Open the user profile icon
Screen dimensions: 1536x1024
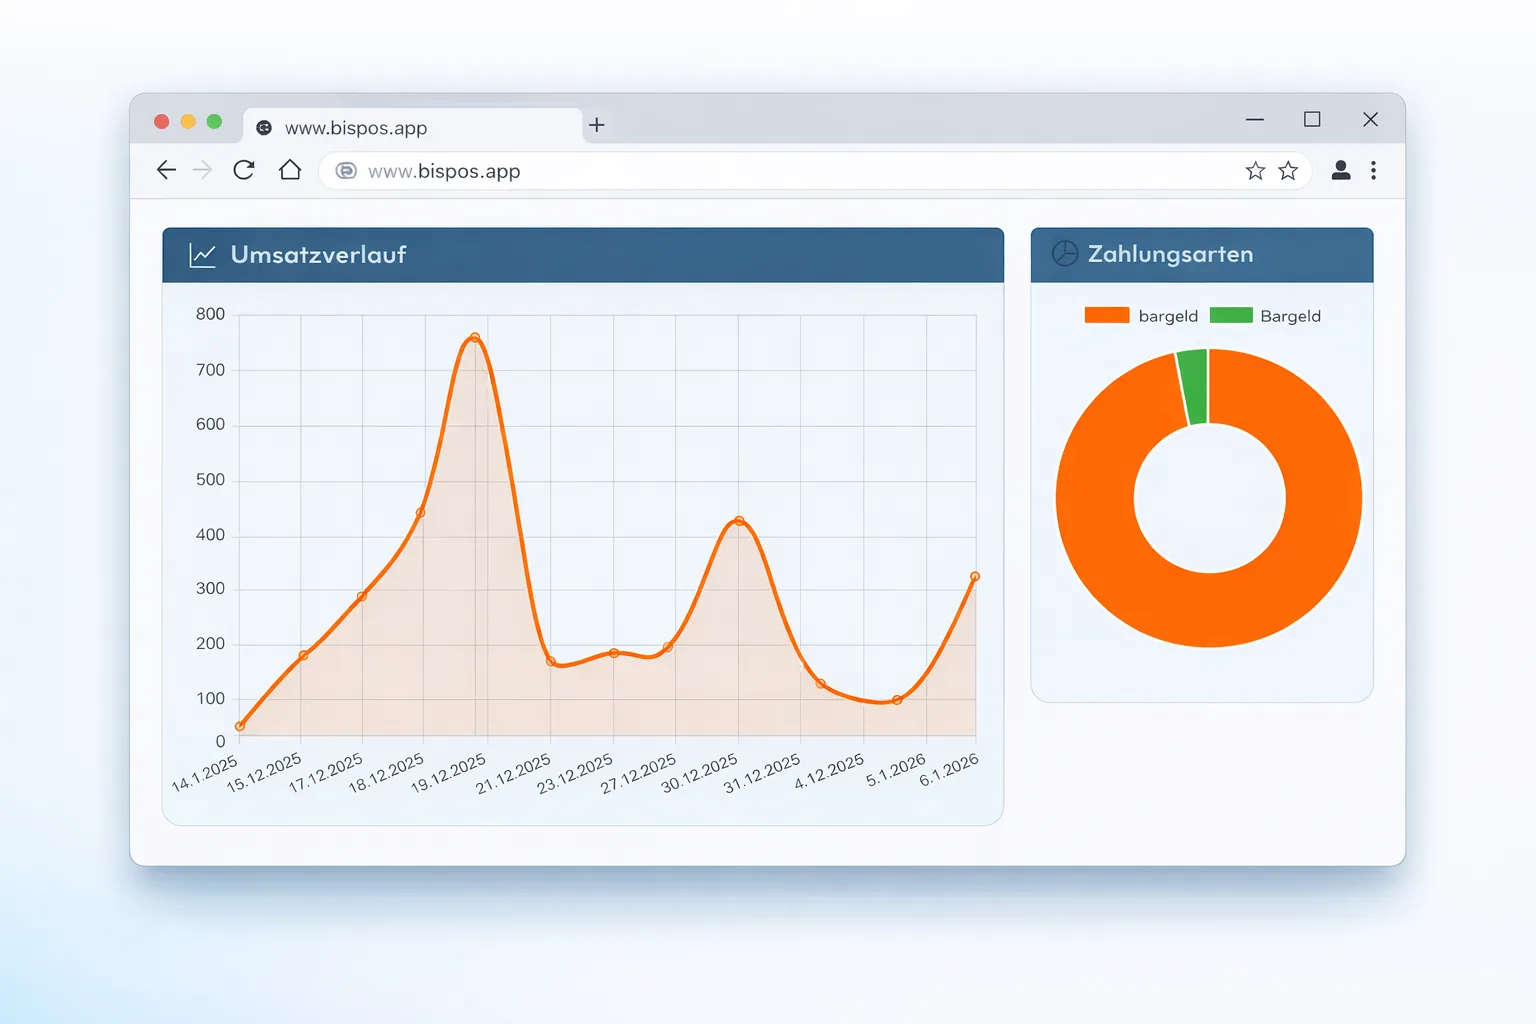point(1341,171)
